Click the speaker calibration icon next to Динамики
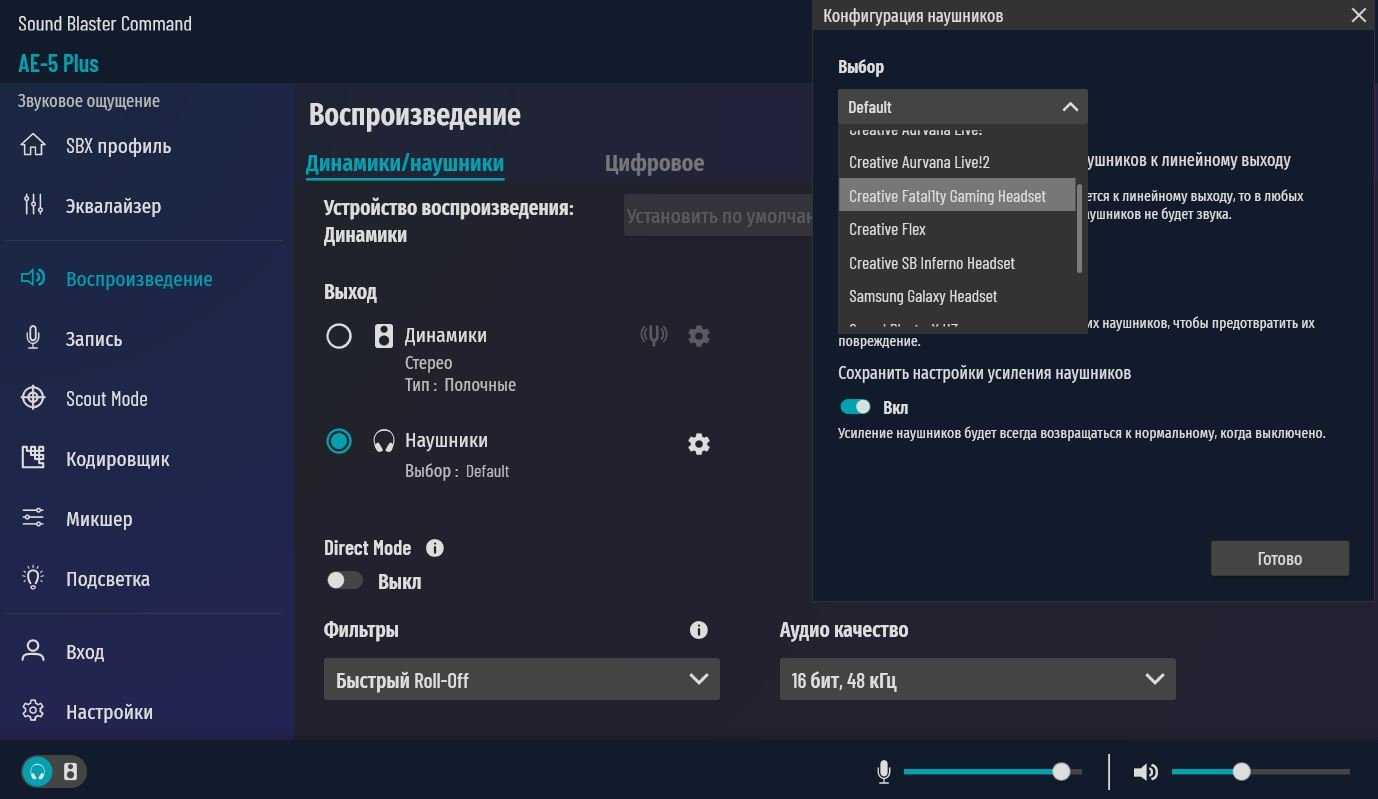The height and width of the screenshot is (799, 1378). point(653,336)
